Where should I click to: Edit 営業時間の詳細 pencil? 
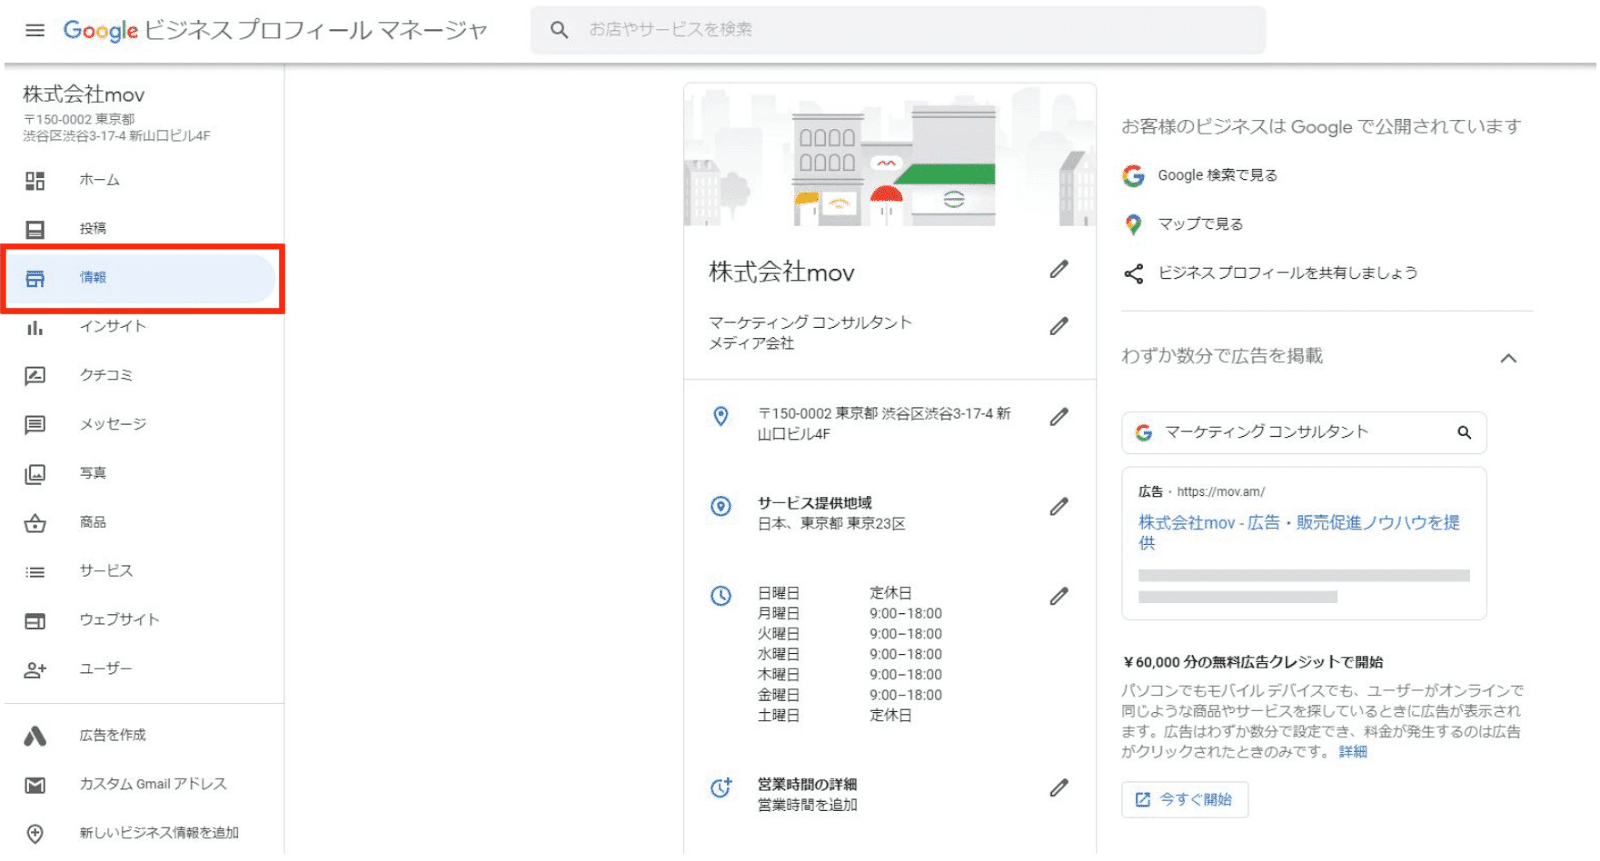point(1059,788)
